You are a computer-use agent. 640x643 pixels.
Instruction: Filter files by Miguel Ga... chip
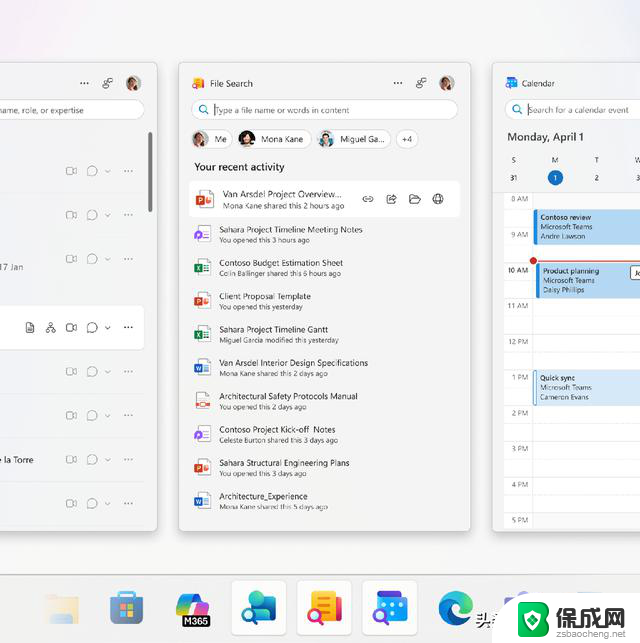tap(353, 139)
